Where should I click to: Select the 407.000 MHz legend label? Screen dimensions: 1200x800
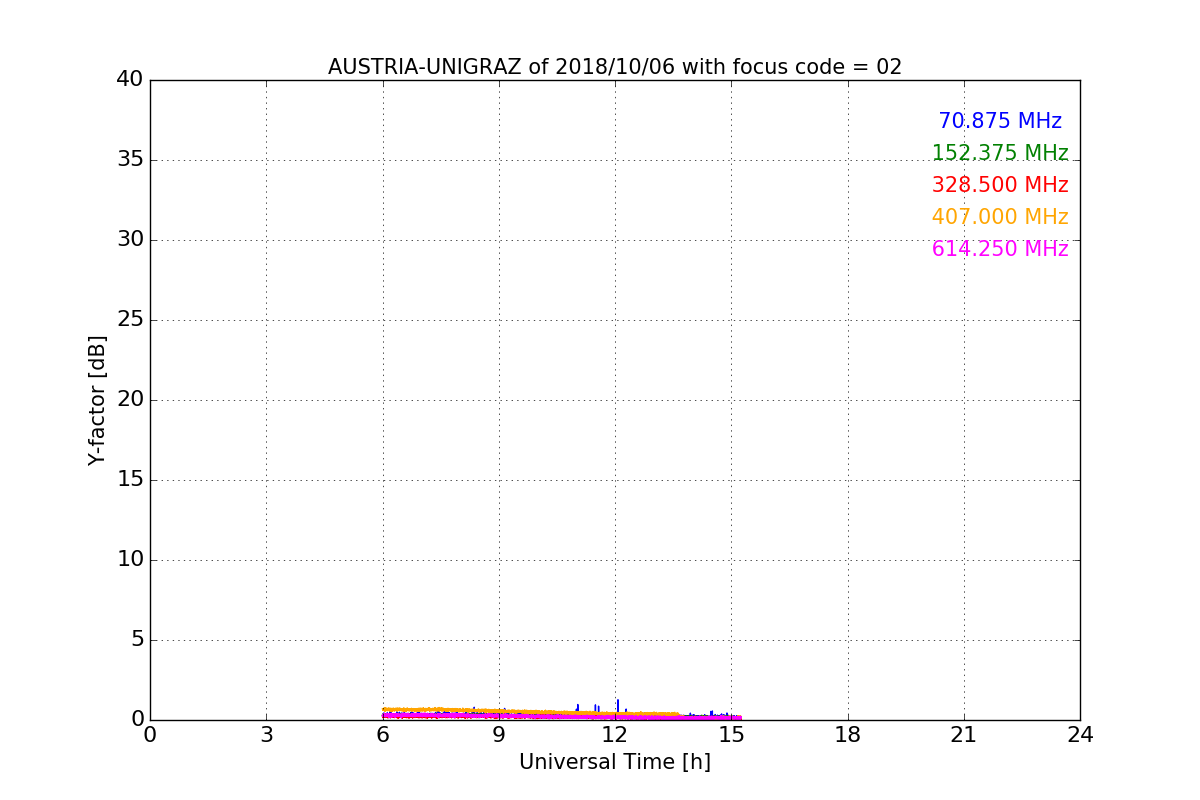[1000, 217]
